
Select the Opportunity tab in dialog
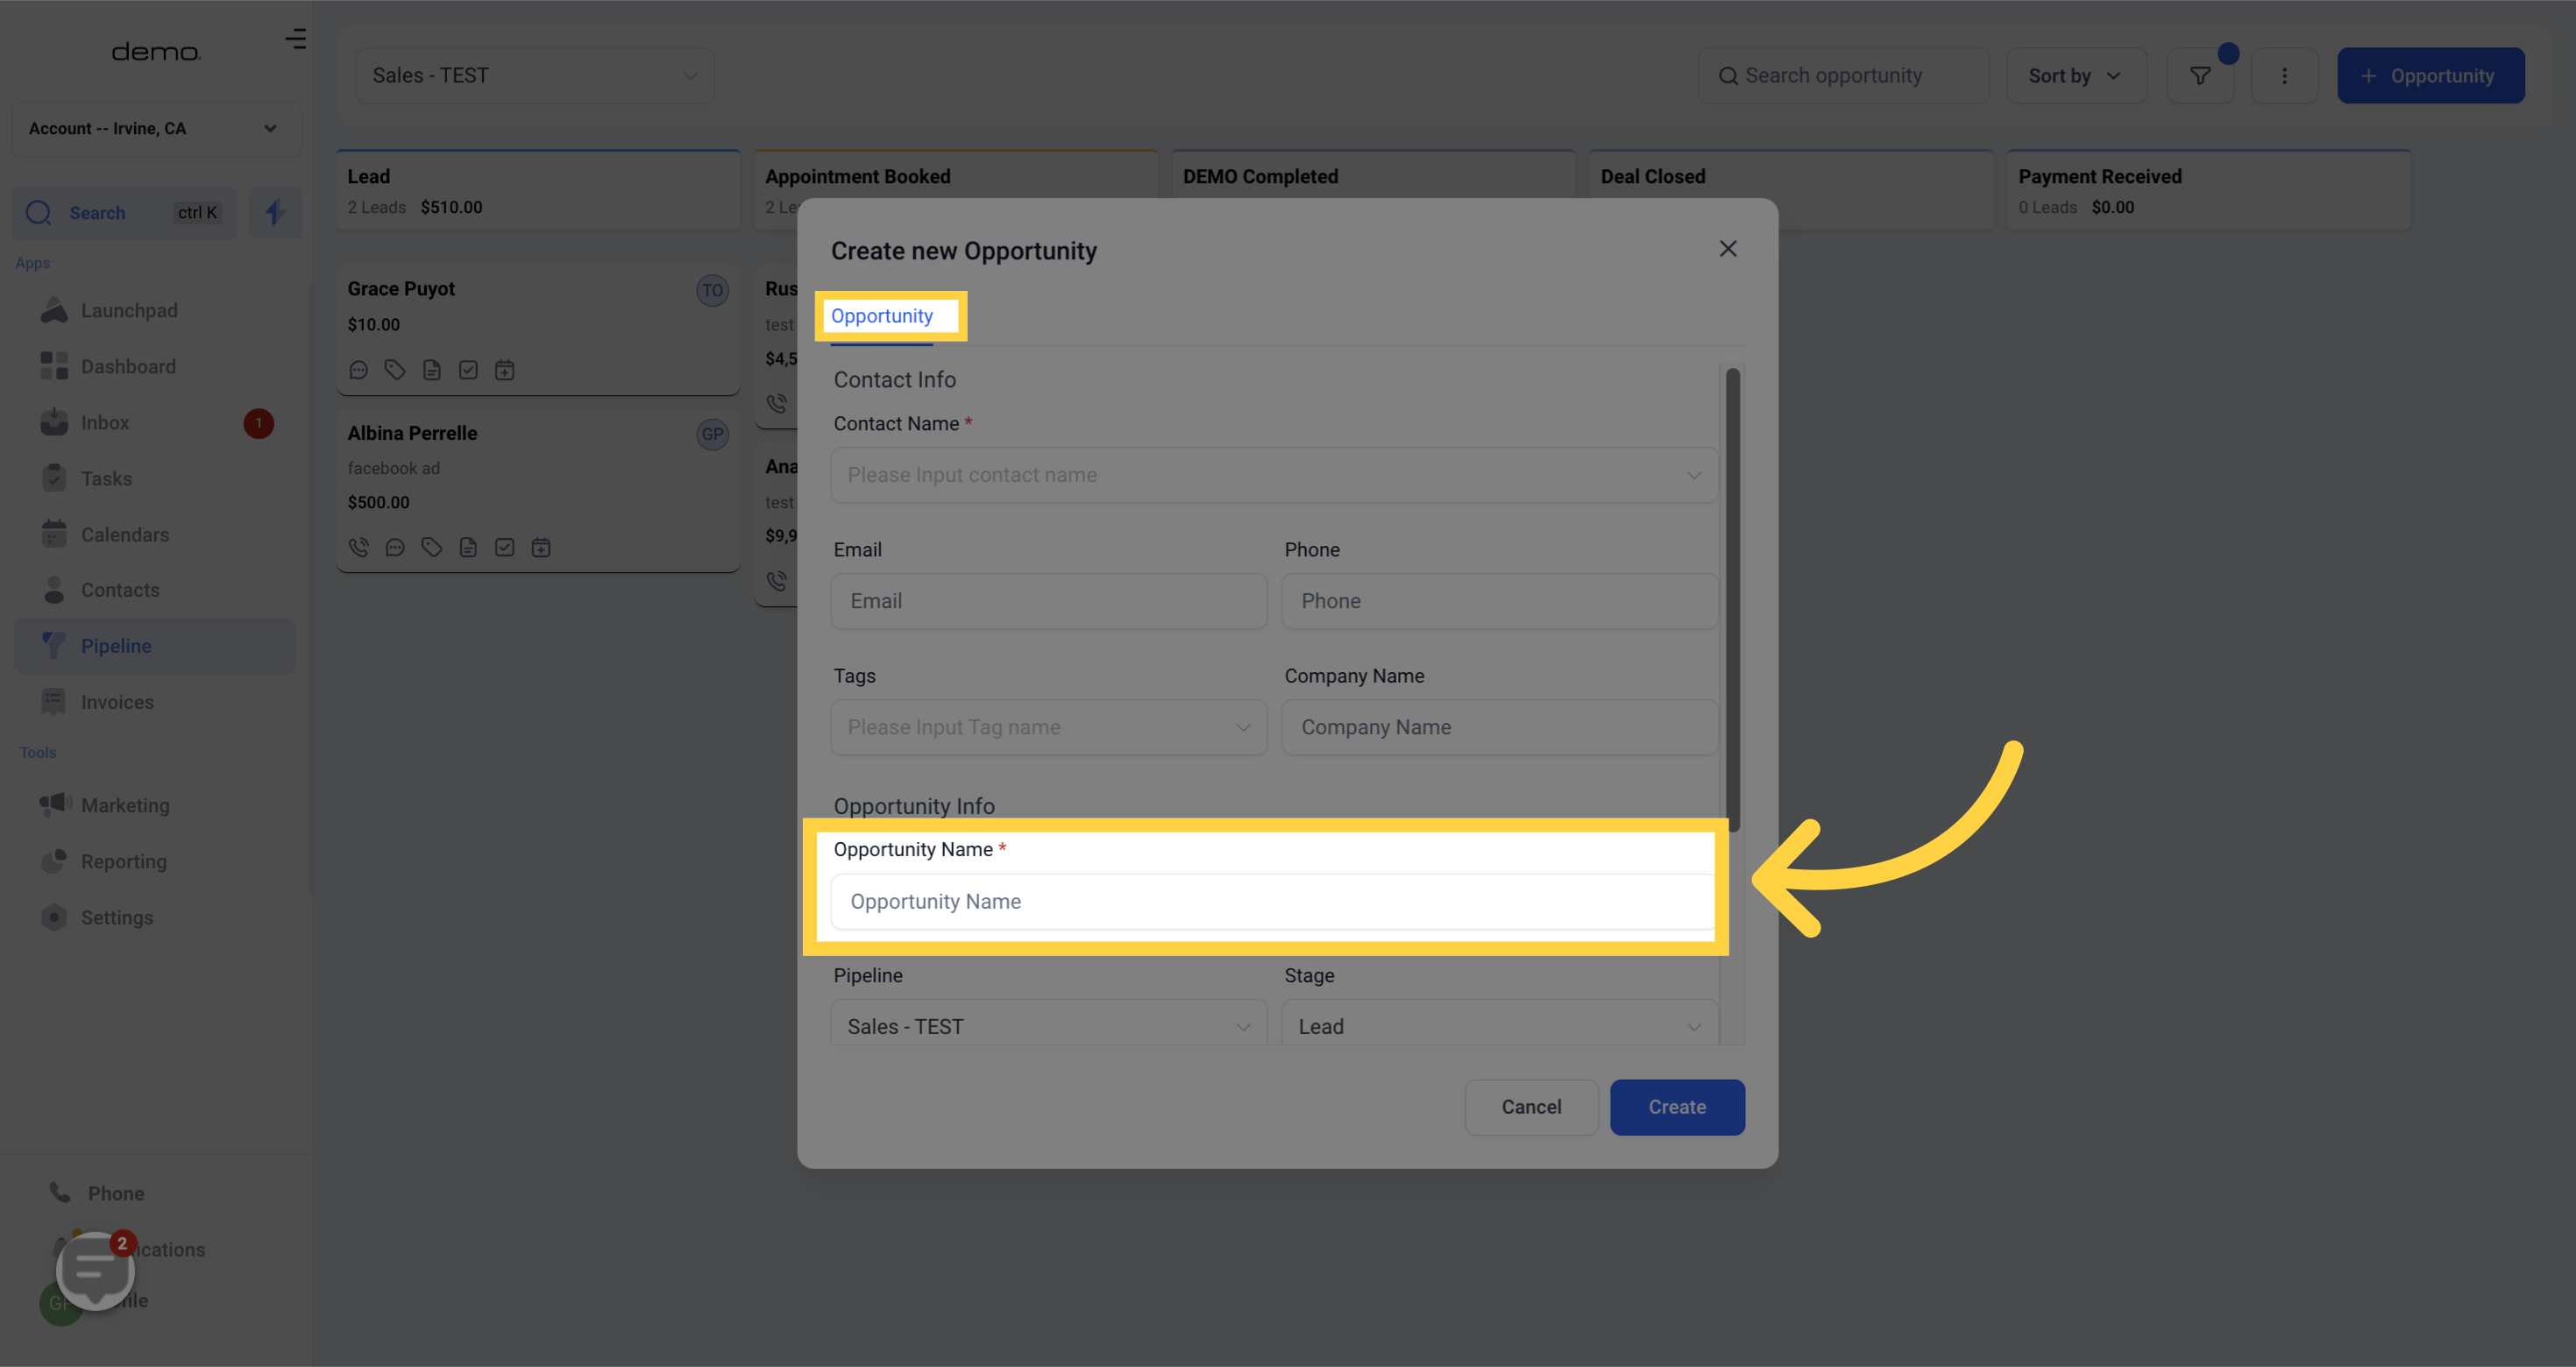pos(881,316)
